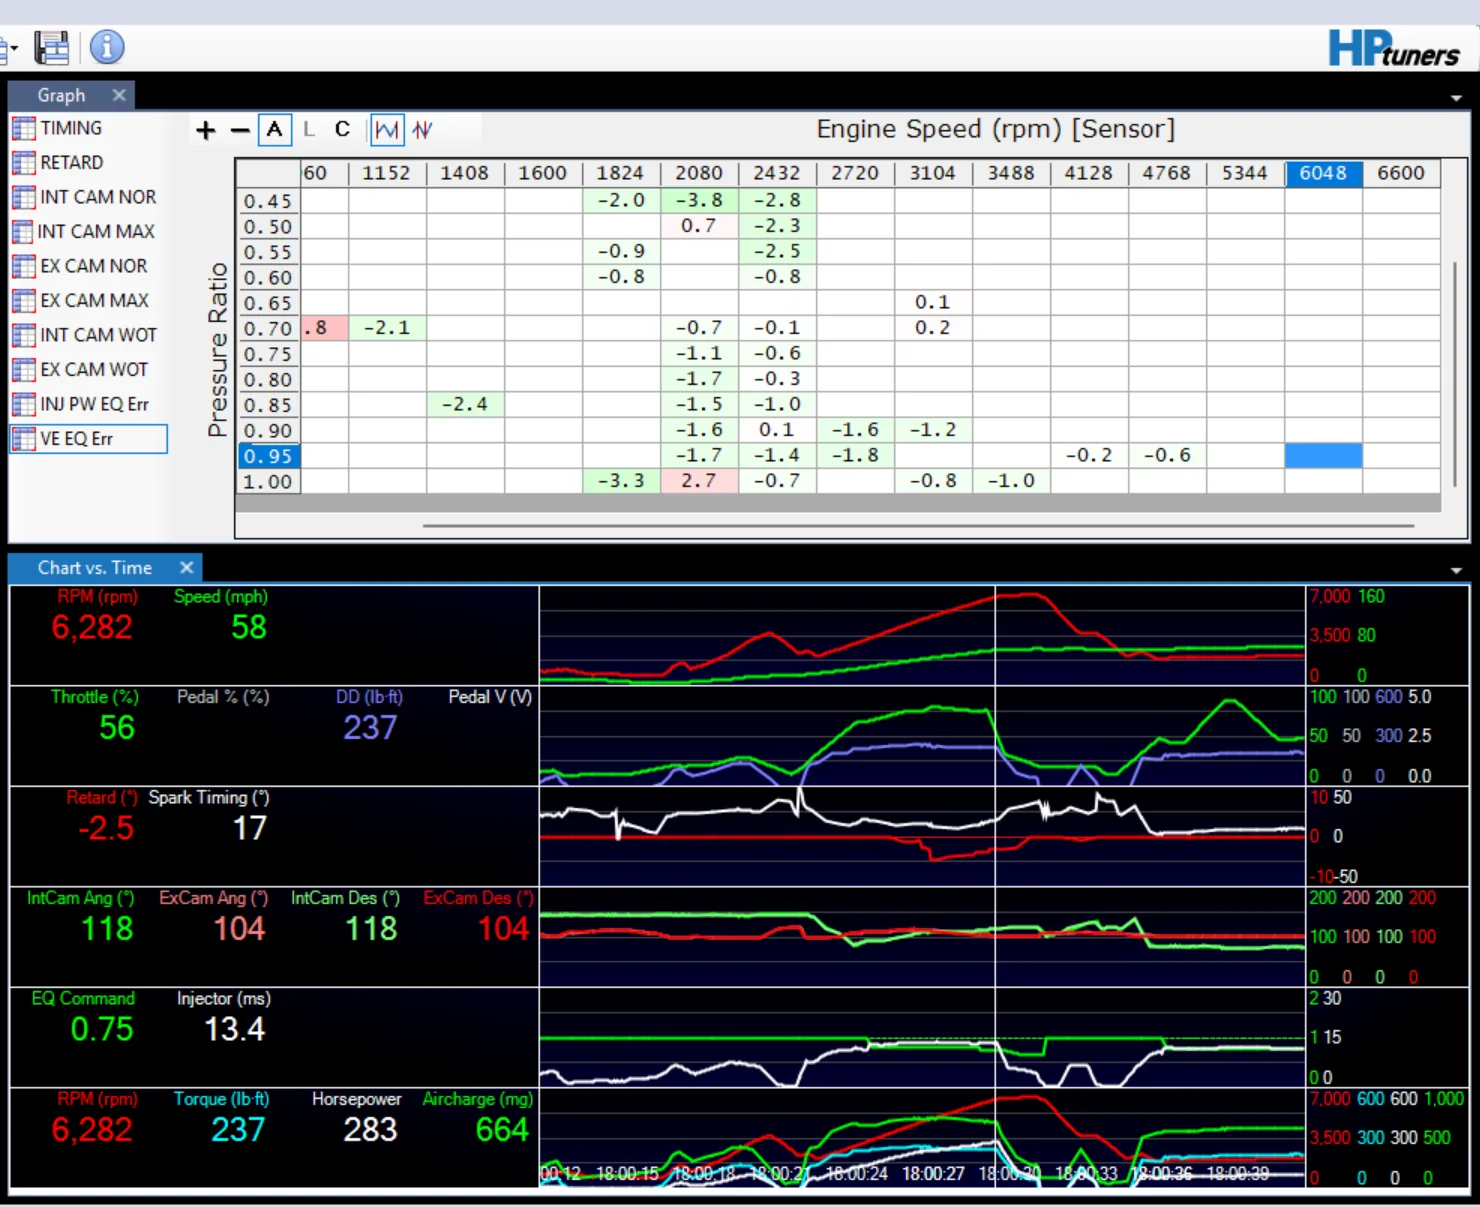Close the Chart vs. Time tab
1480x1207 pixels.
point(186,567)
